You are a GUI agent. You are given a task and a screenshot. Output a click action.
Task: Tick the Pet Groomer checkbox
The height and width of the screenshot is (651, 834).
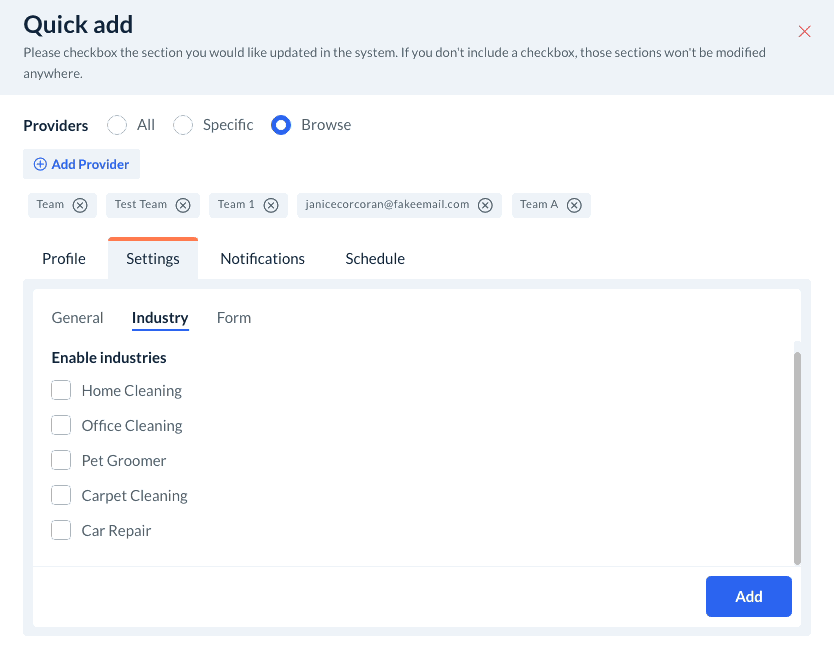coord(61,460)
